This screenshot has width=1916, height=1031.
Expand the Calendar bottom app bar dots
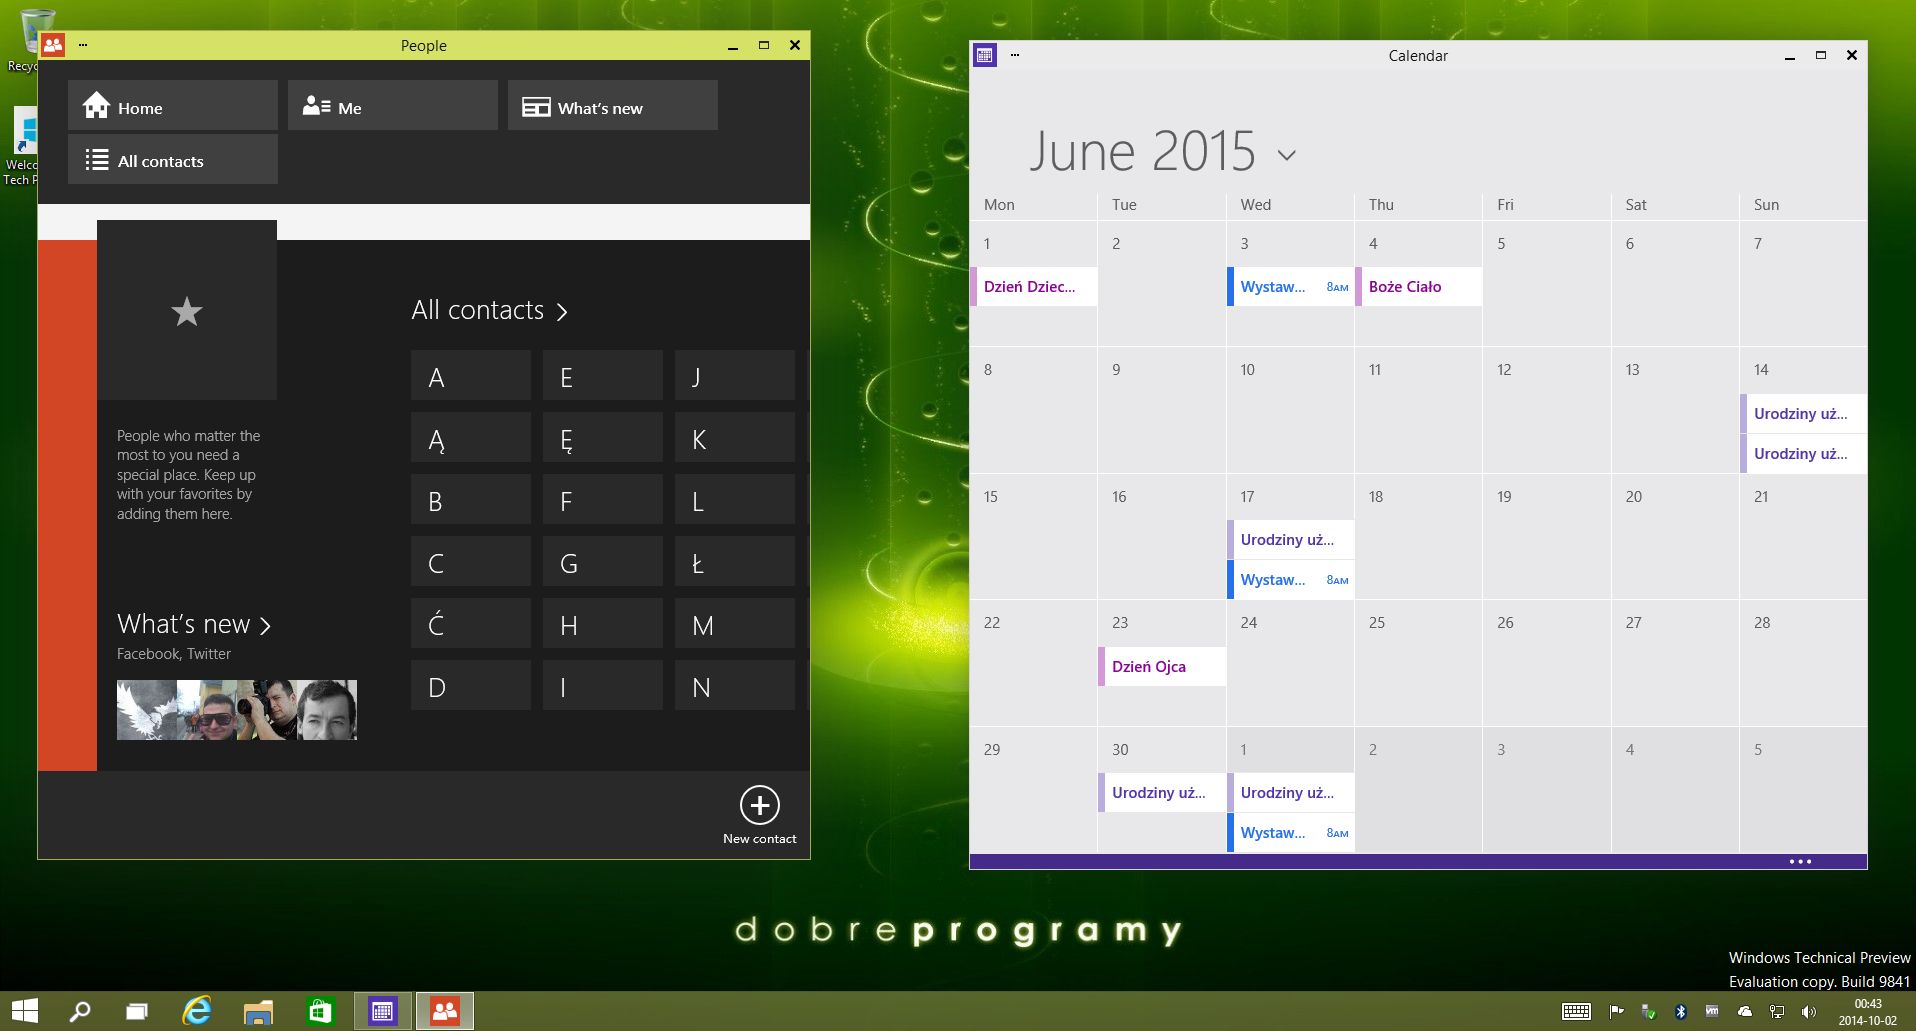point(1800,861)
